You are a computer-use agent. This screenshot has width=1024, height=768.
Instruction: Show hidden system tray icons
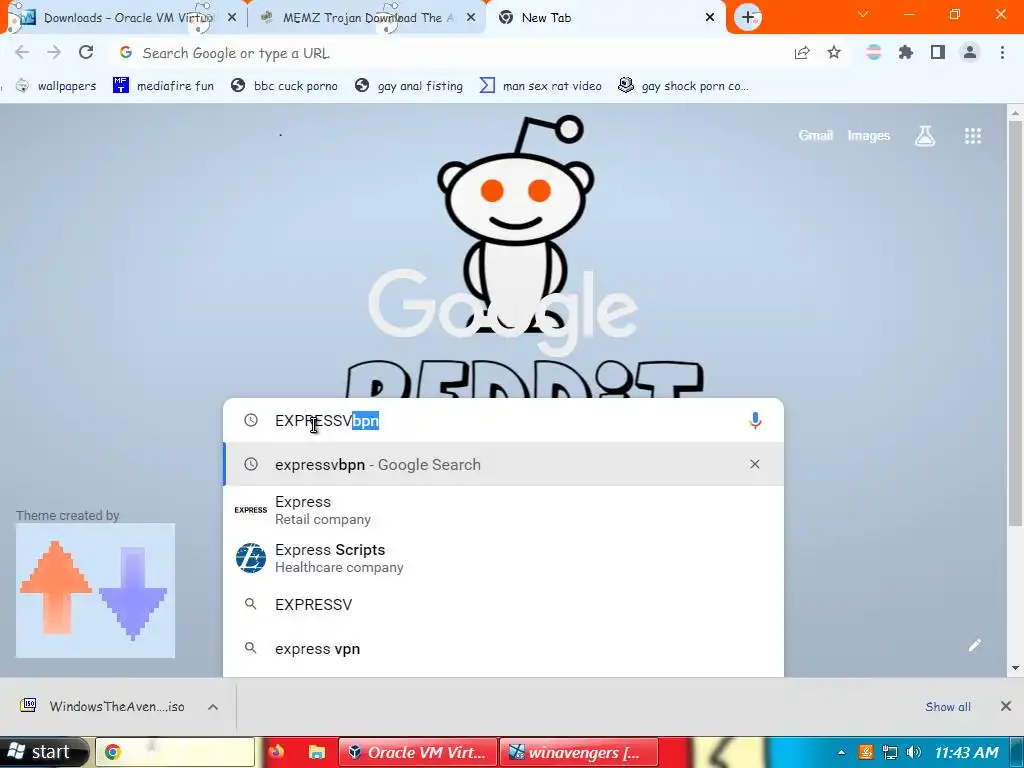click(x=841, y=752)
